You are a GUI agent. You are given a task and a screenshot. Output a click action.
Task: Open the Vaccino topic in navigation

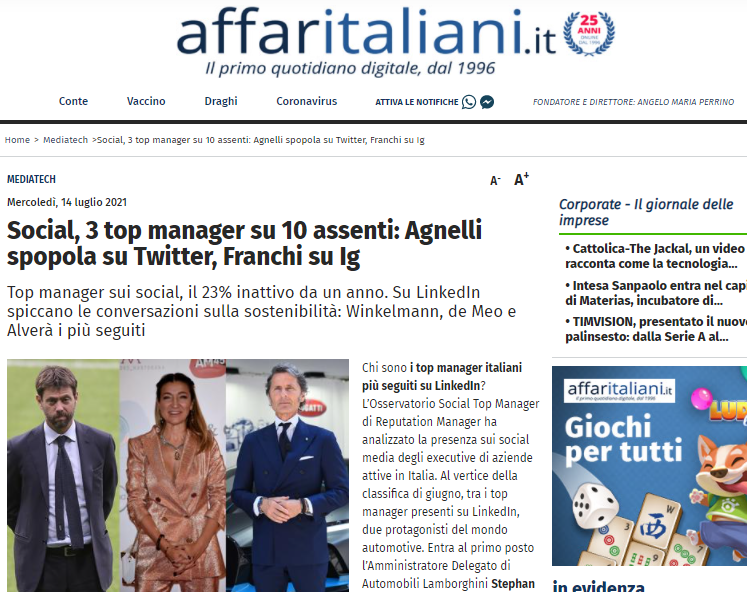click(x=146, y=101)
